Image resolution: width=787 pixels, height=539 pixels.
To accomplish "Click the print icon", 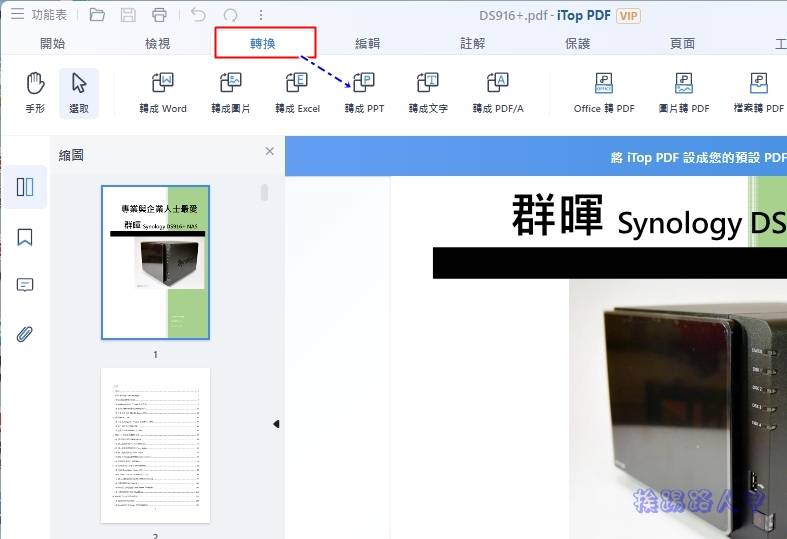I will pyautogui.click(x=159, y=15).
